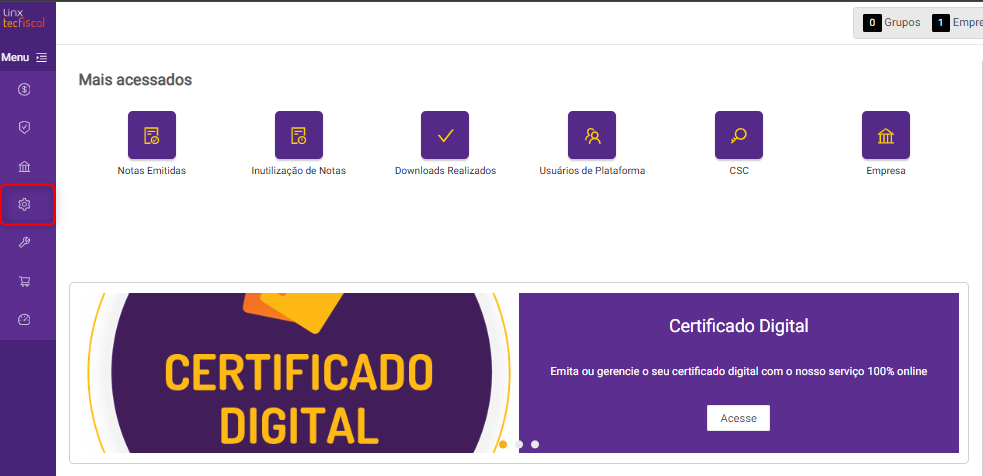Click the Notas Emitidas label

coord(152,171)
